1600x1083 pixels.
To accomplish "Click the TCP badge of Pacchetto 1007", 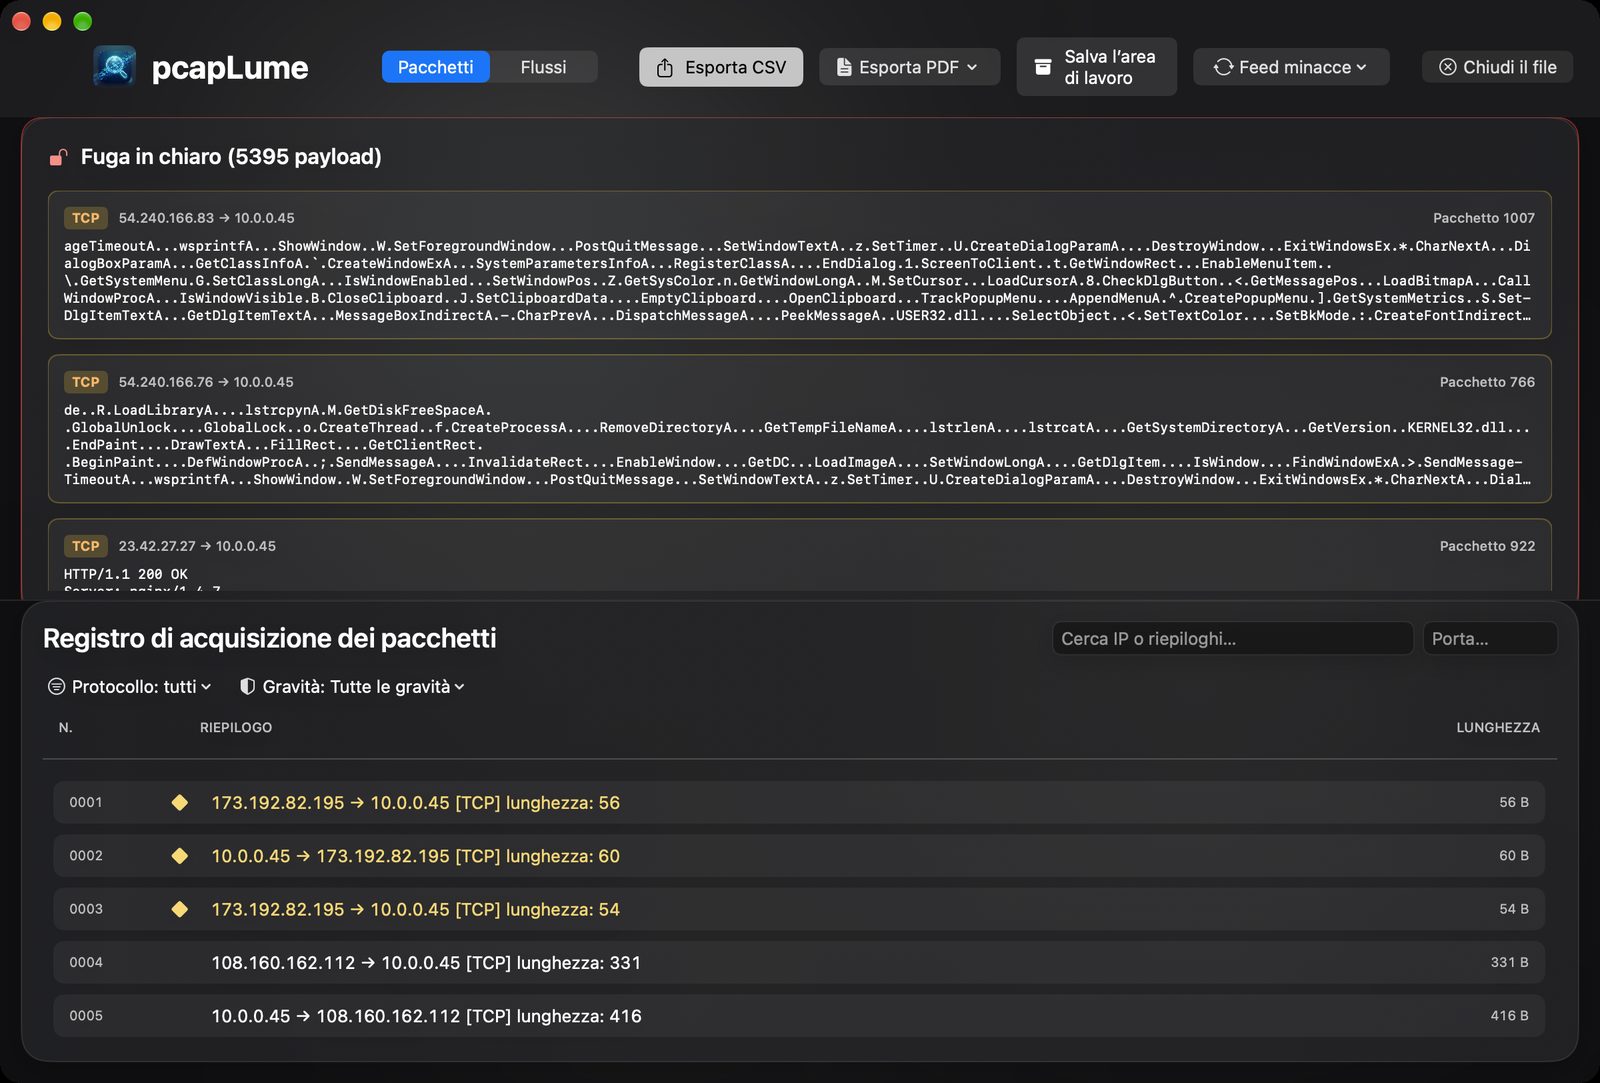I will pos(86,218).
